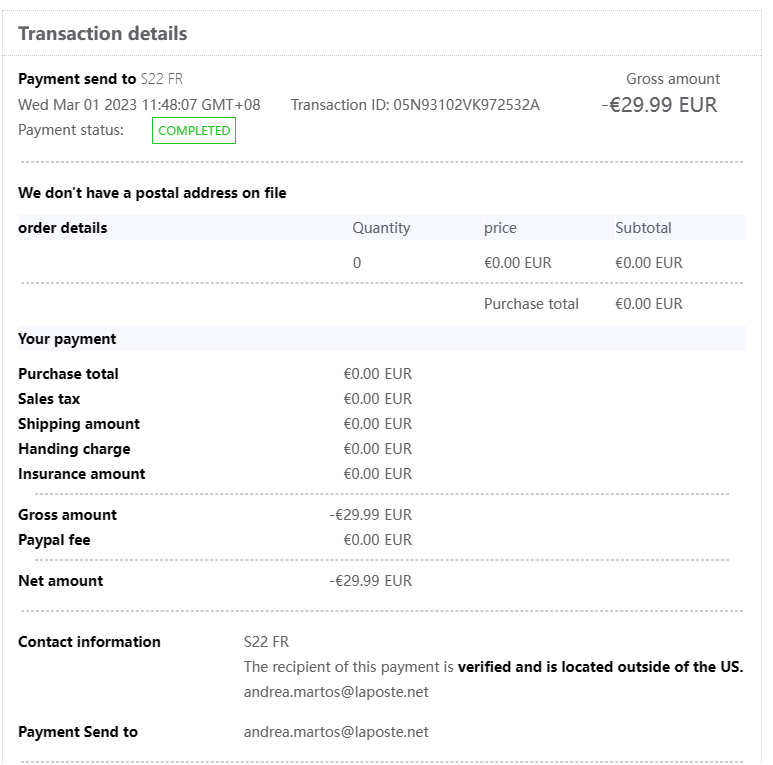Click the Your payment section header
Screen dimensions: 773x765
(x=67, y=339)
